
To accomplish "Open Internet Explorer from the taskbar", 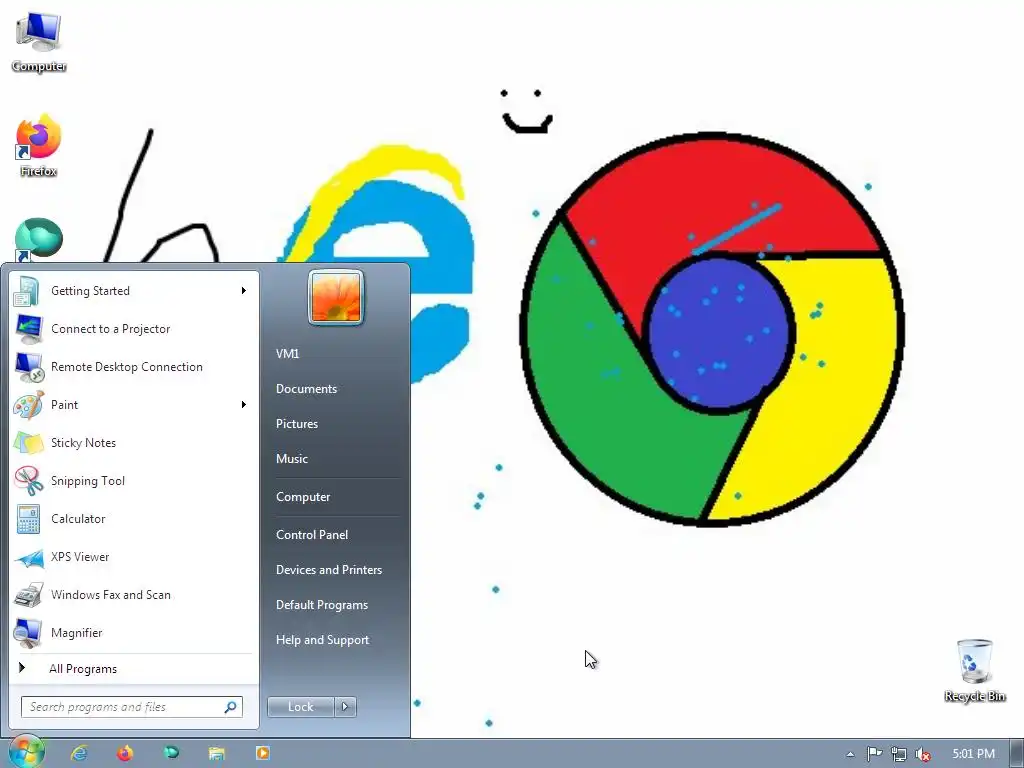I will tap(79, 753).
